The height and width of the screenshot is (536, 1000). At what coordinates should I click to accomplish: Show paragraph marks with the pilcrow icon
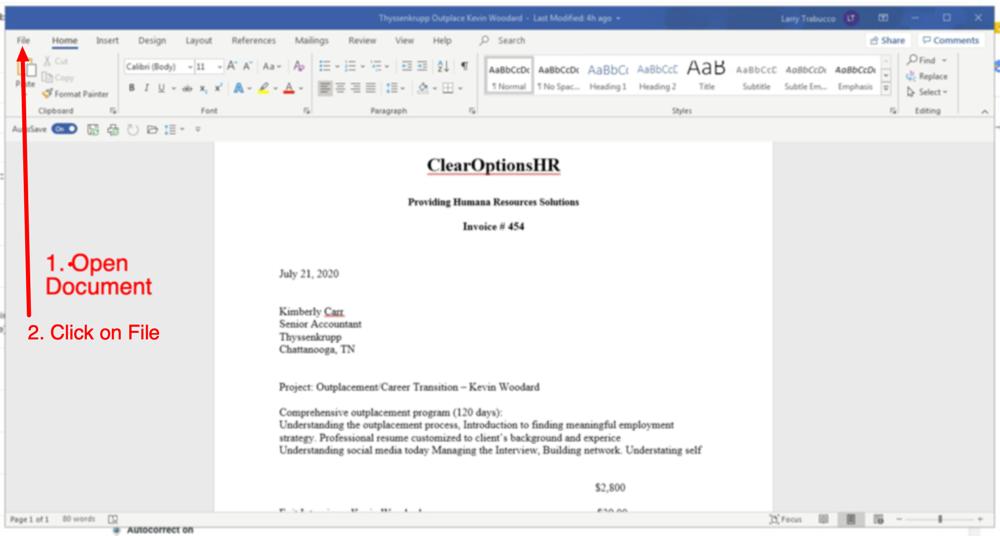464,66
